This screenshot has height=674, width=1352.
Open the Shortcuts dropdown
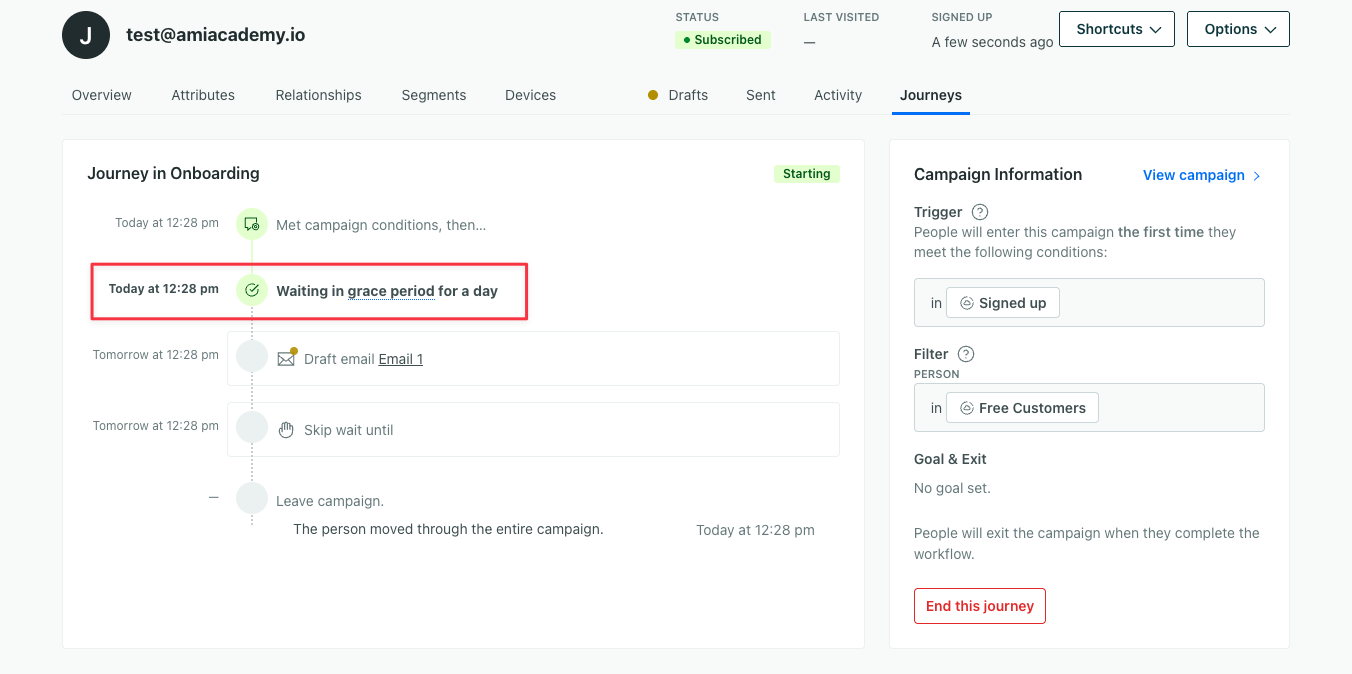1116,29
